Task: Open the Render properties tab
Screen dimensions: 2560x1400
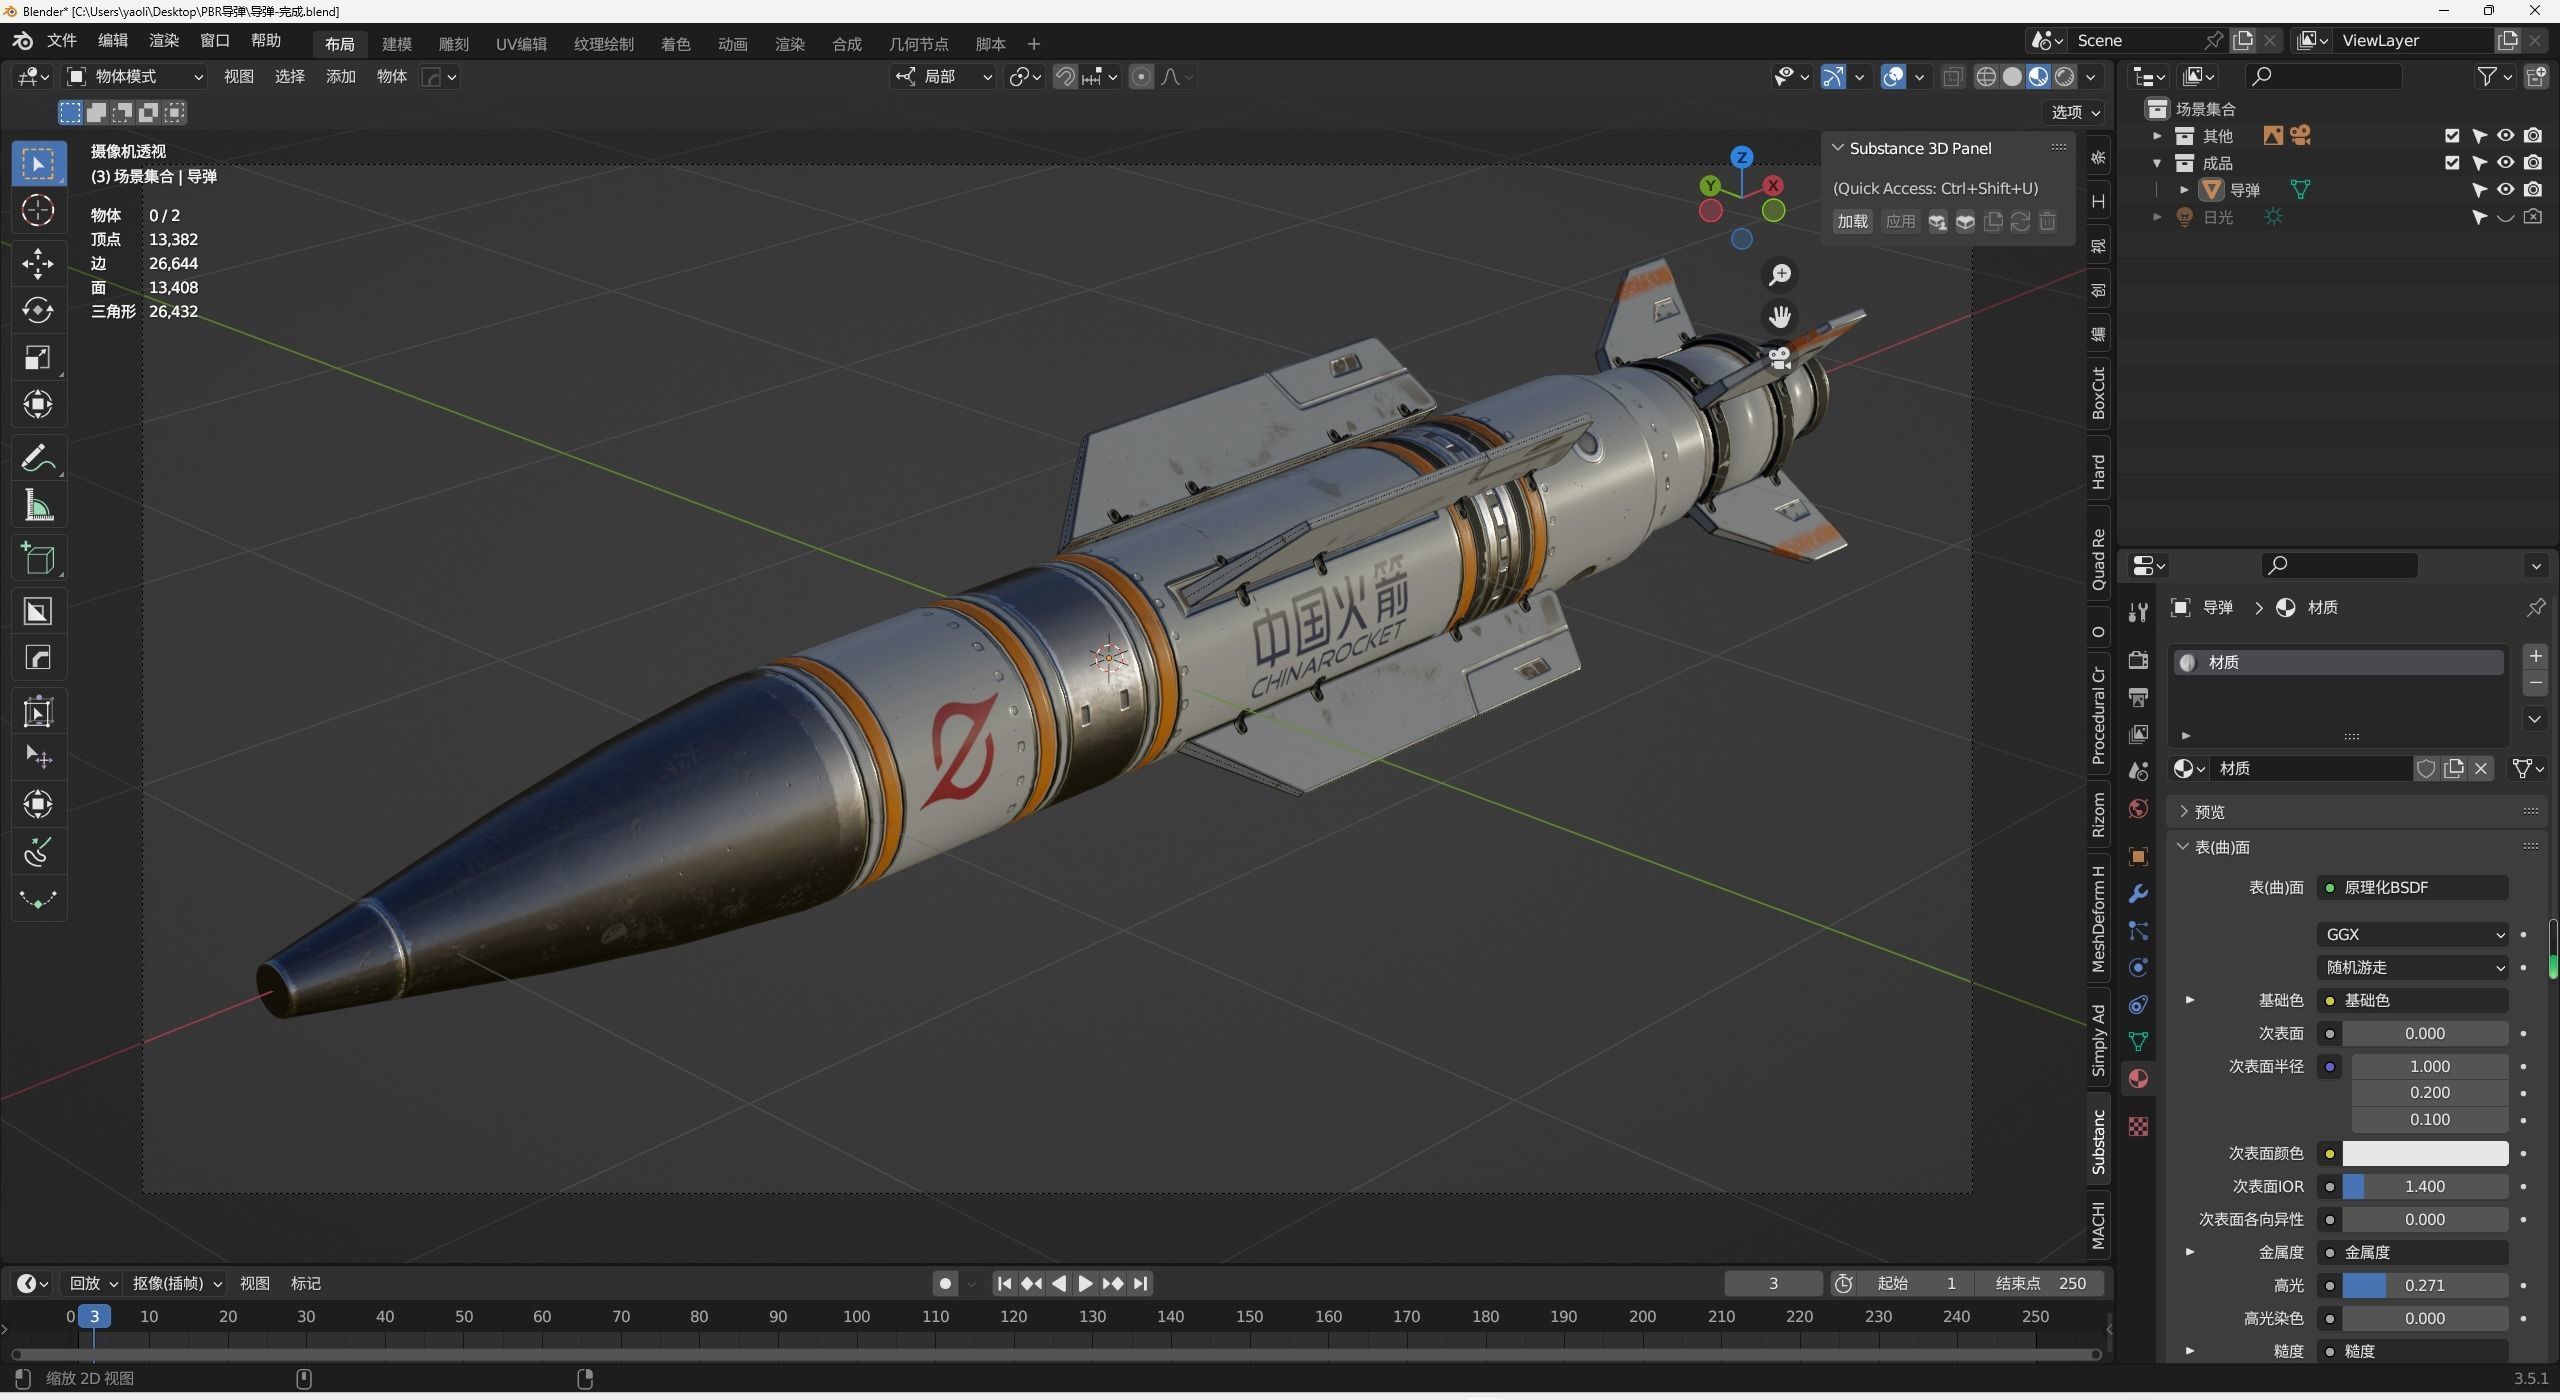Action: 2138,660
